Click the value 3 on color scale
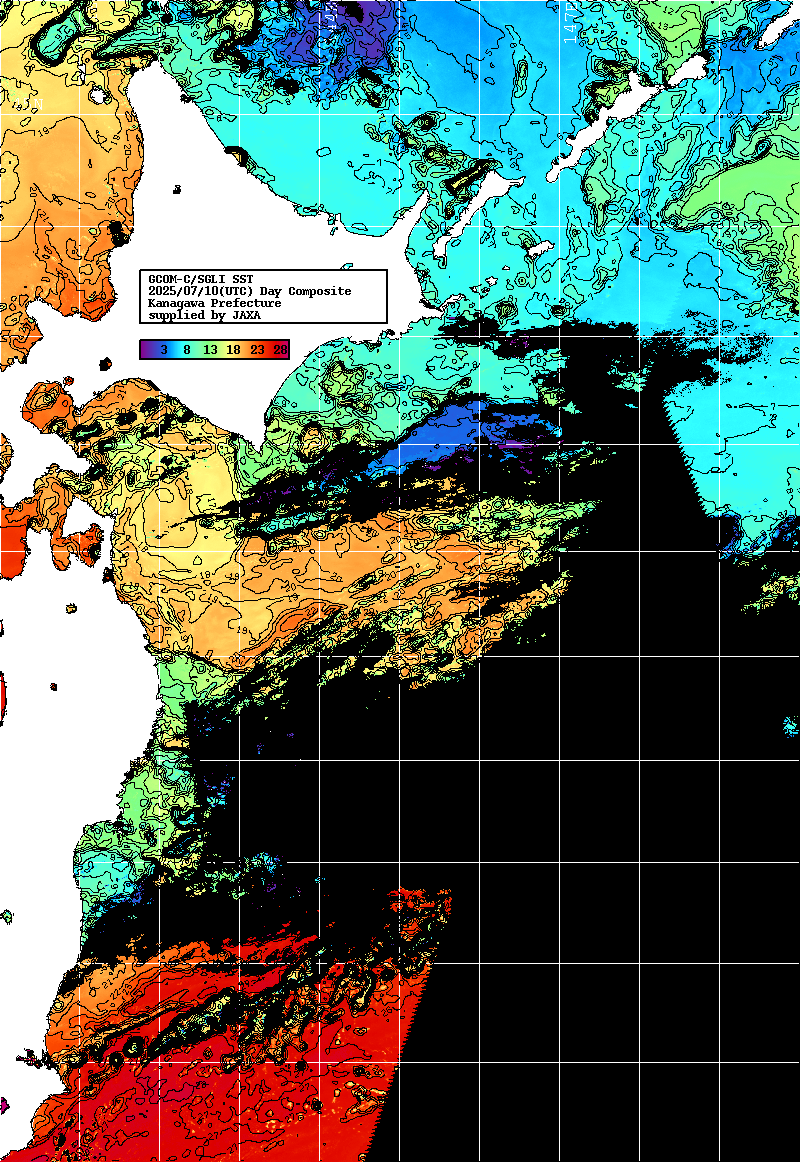Viewport: 800px width, 1162px height. pos(164,350)
